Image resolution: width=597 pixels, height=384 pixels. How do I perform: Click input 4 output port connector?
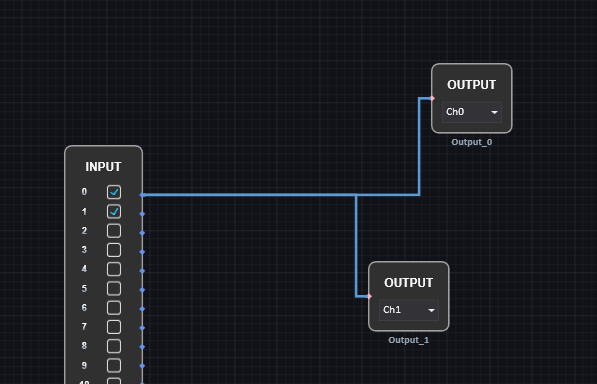pyautogui.click(x=142, y=271)
